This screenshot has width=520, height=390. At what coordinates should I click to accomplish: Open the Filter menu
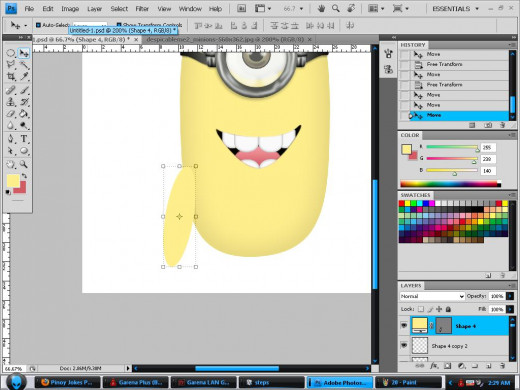(142, 9)
